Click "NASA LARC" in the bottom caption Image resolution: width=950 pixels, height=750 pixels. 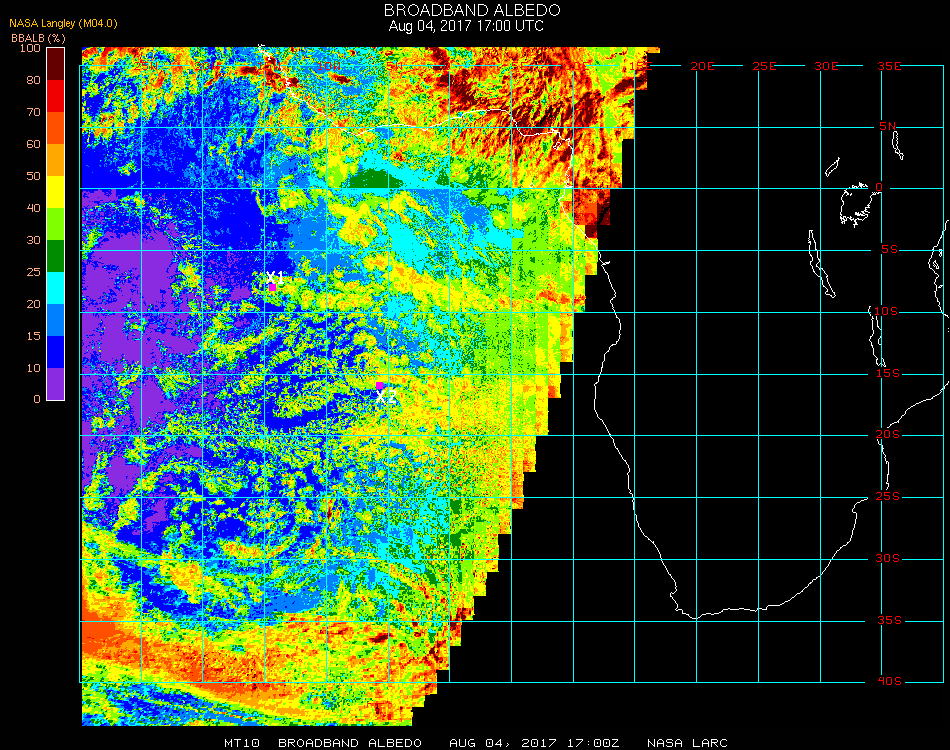click(687, 743)
